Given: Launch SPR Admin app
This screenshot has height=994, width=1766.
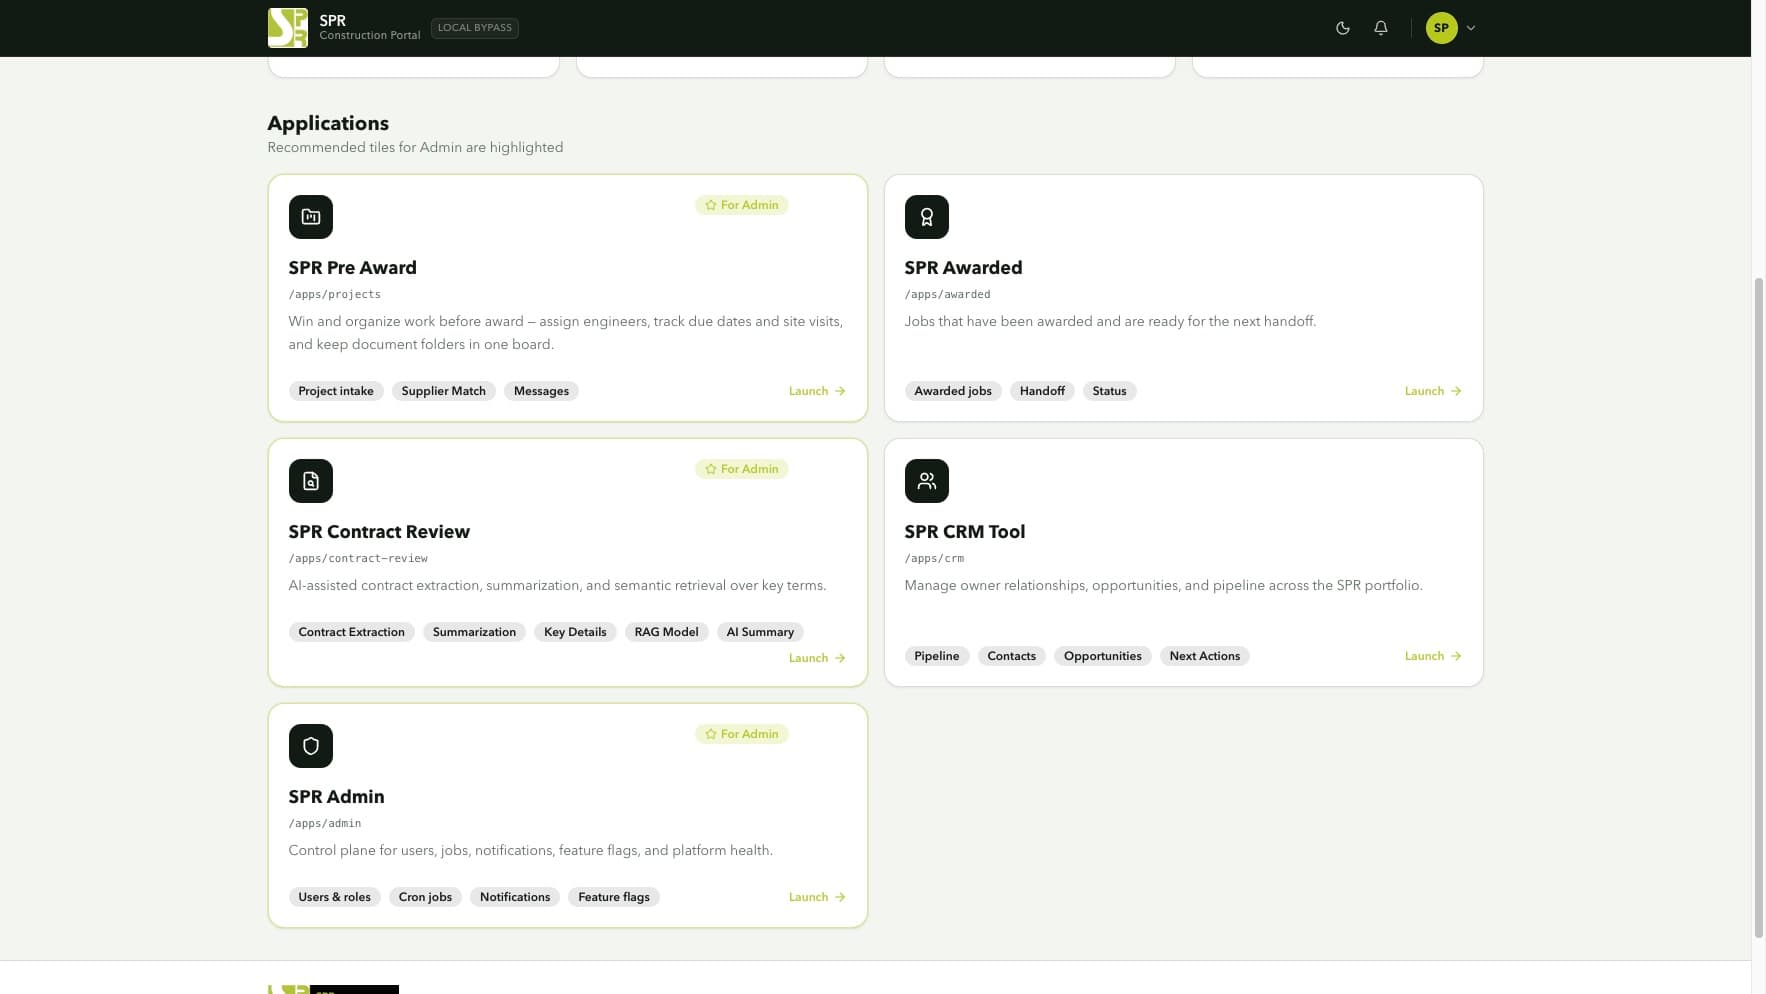Looking at the screenshot, I should click(817, 897).
